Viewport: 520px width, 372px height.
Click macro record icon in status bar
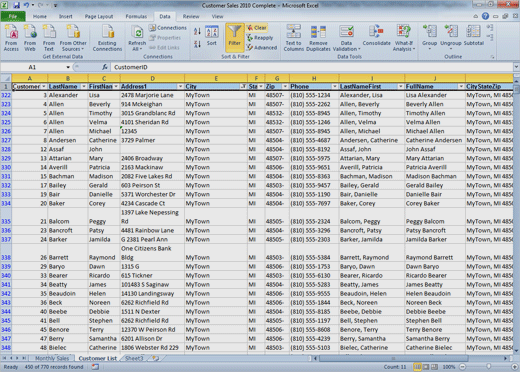[x=95, y=367]
